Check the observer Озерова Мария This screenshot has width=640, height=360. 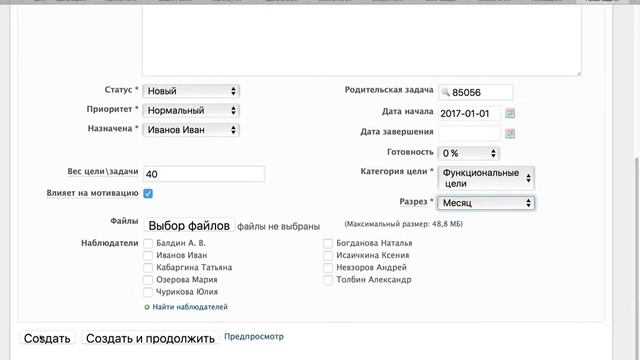tap(148, 280)
